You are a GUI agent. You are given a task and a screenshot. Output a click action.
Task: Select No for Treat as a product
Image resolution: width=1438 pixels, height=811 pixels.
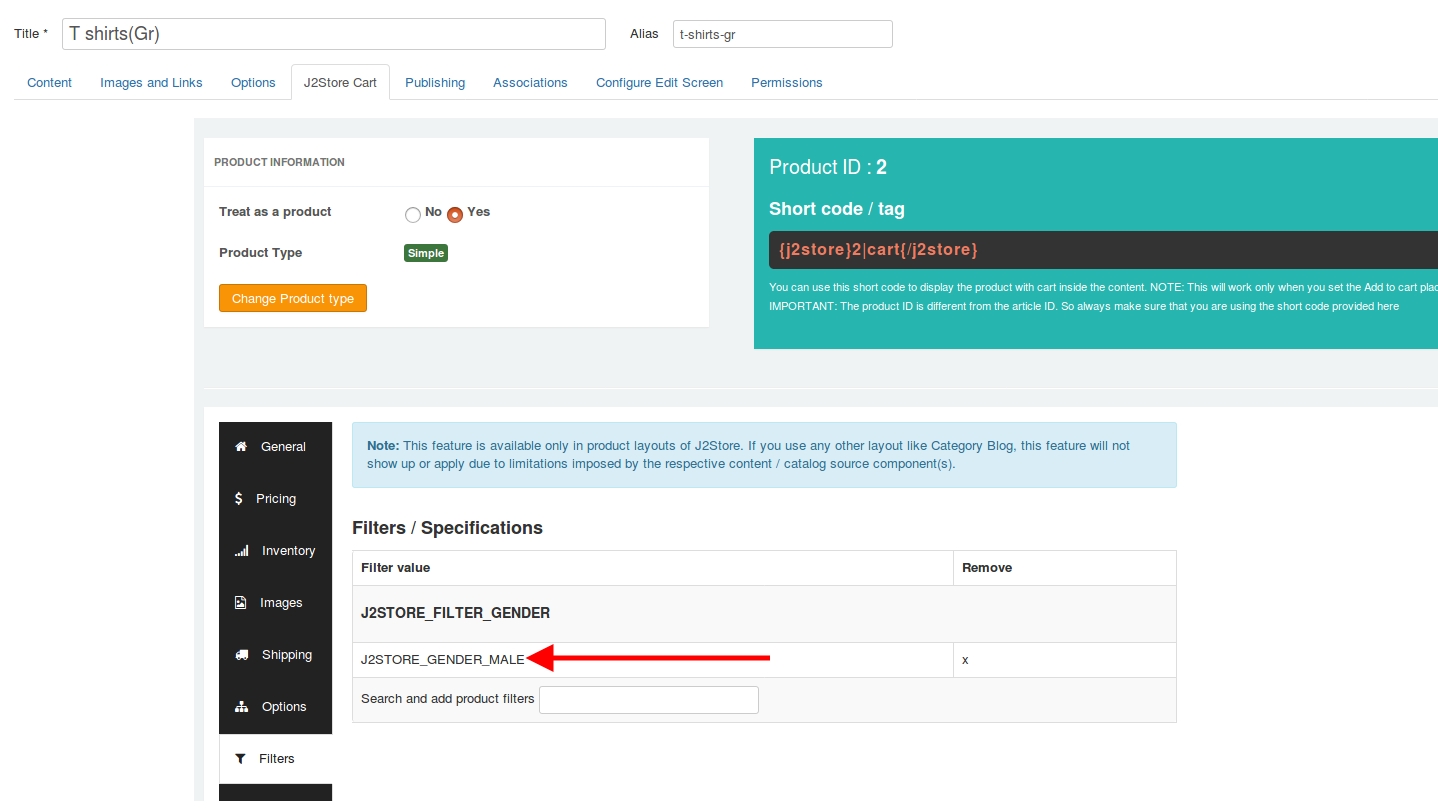point(413,214)
